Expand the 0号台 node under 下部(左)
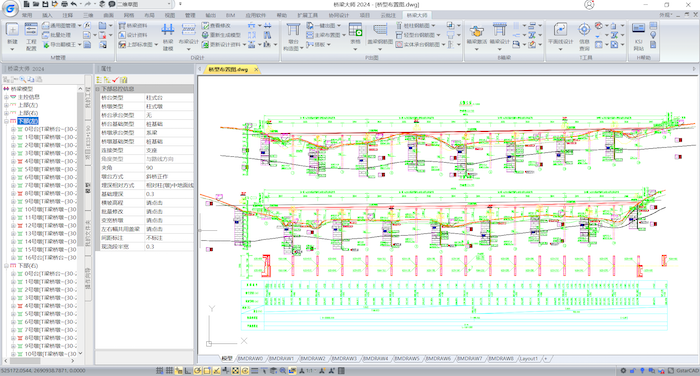This screenshot has height=376, width=700. [13, 129]
